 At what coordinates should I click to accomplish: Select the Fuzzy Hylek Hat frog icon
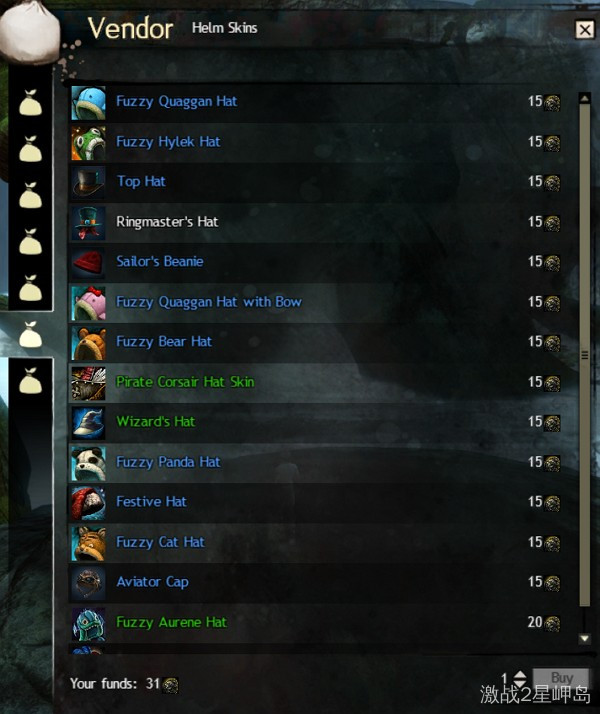[x=88, y=143]
